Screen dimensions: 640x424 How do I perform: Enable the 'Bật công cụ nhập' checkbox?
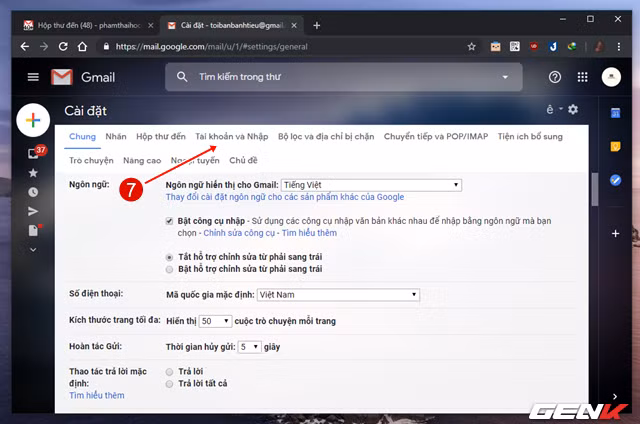(170, 221)
